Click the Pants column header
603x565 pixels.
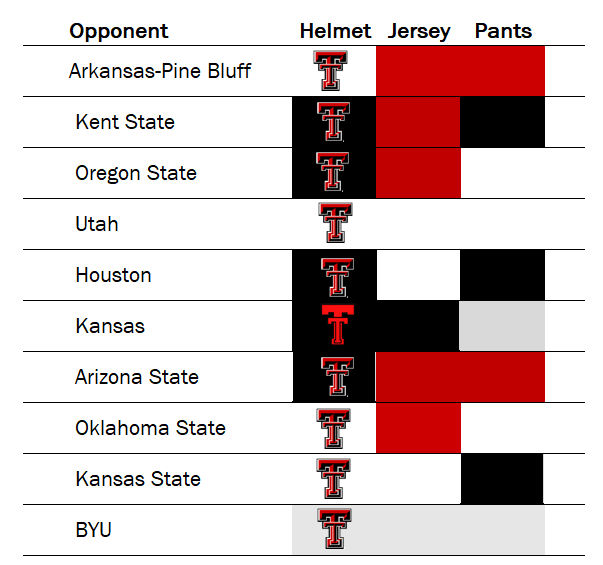(503, 31)
